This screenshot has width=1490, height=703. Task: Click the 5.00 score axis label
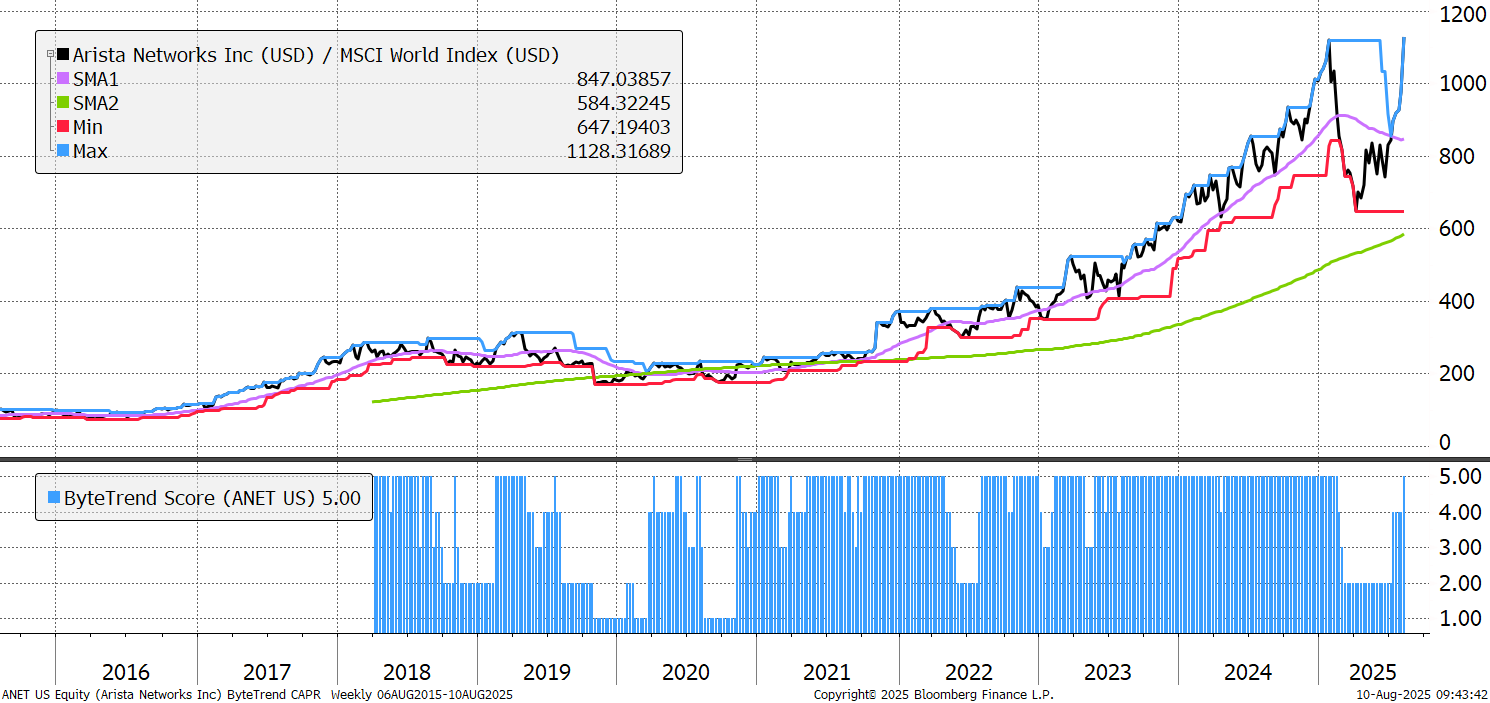1460,477
